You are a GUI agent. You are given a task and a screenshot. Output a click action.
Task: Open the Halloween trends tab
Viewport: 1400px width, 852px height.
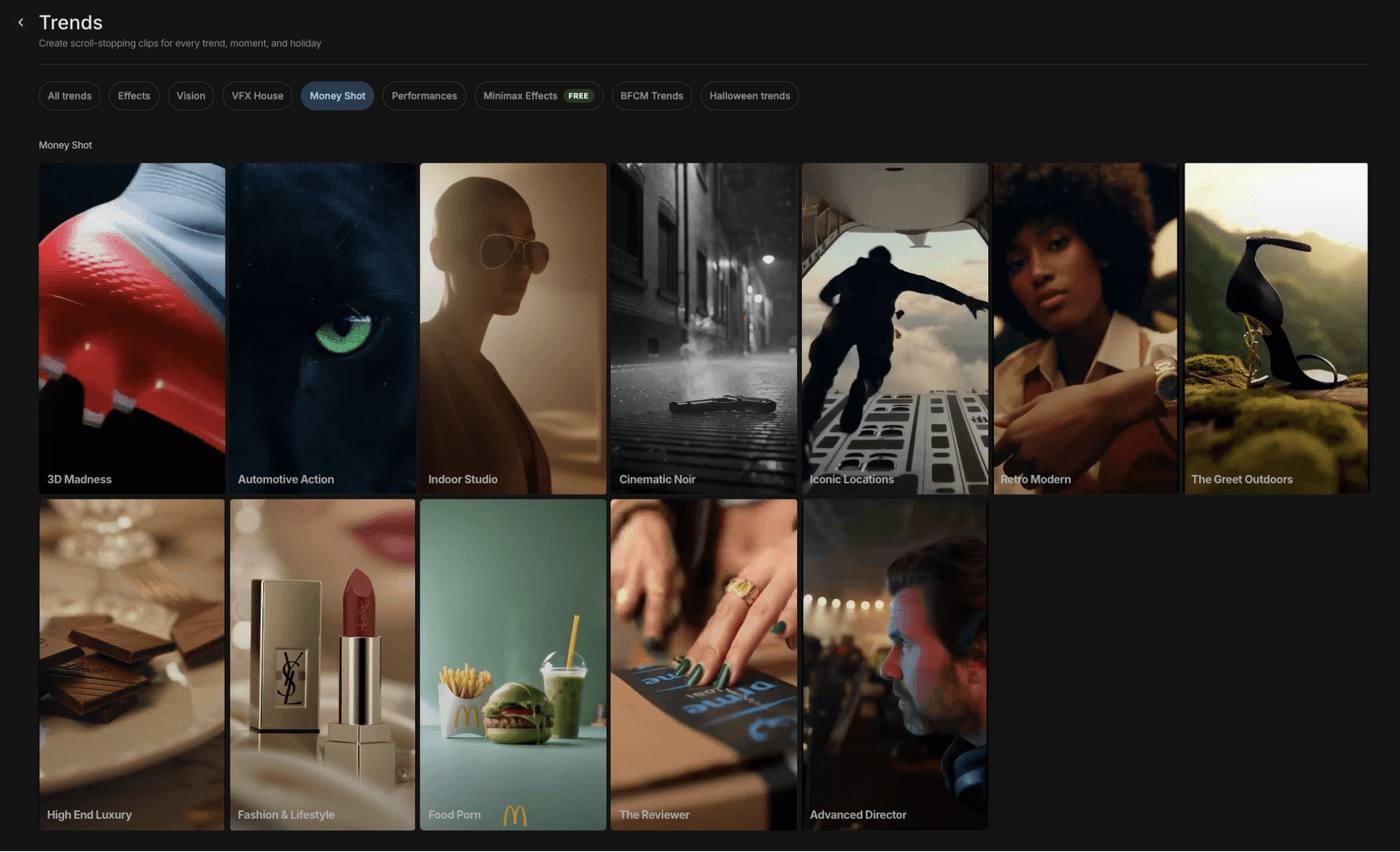tap(749, 96)
